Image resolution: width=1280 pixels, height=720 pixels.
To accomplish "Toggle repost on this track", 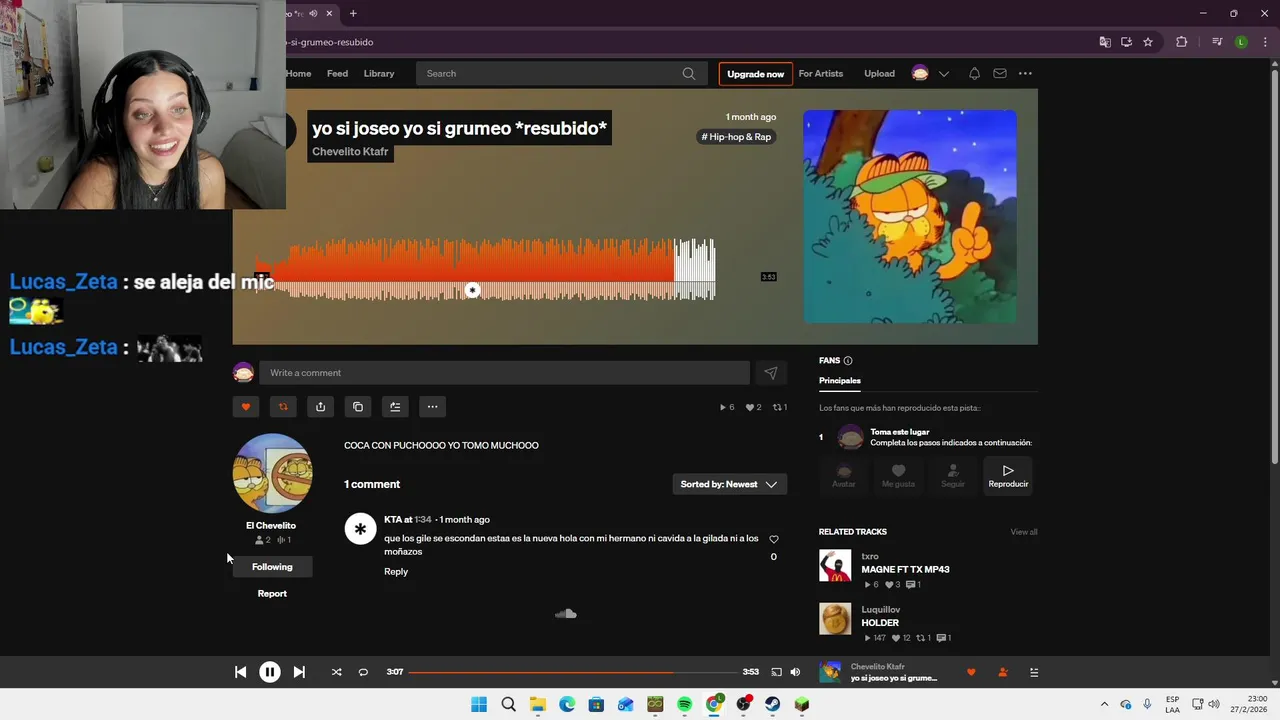I will click(x=283, y=406).
